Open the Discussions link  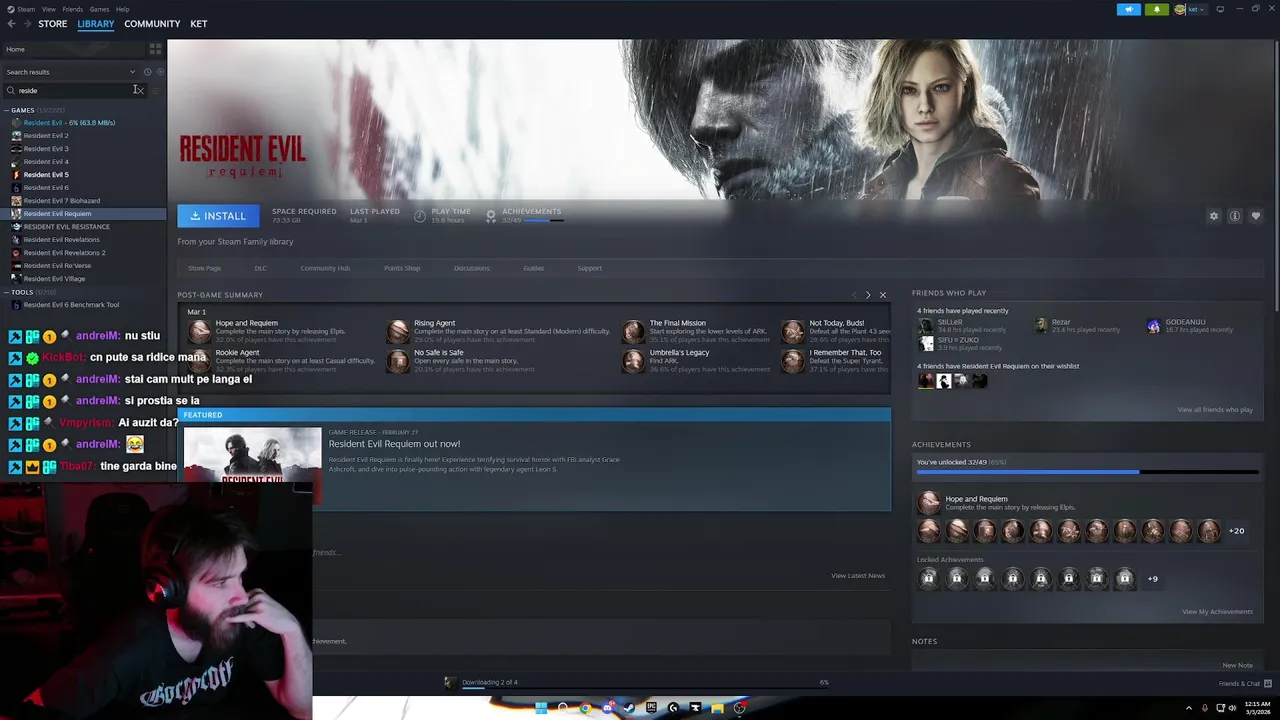(471, 268)
